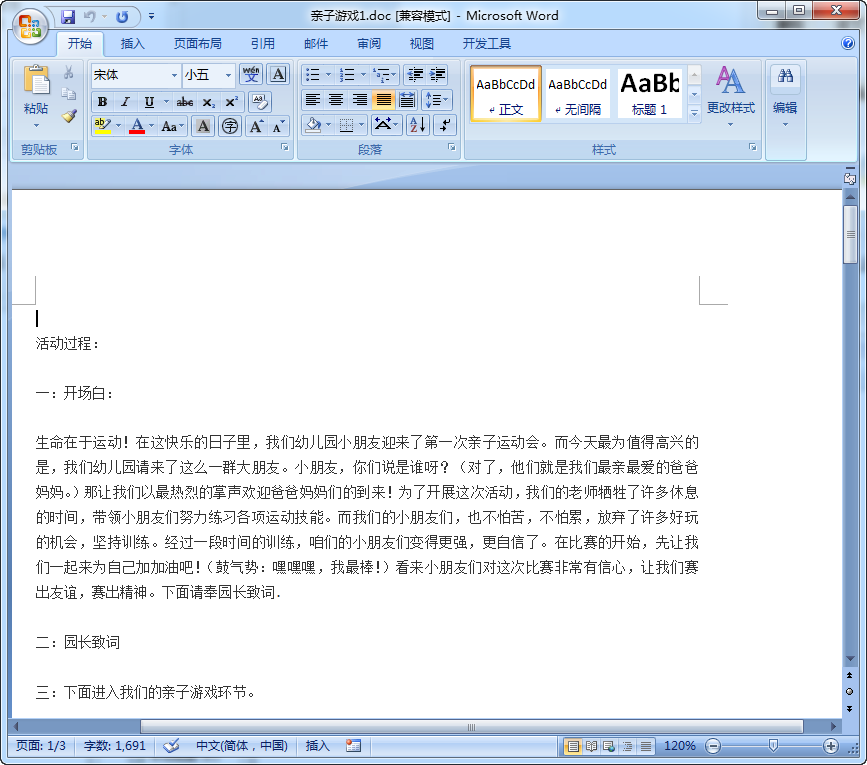Toggle bold formatting

102,102
